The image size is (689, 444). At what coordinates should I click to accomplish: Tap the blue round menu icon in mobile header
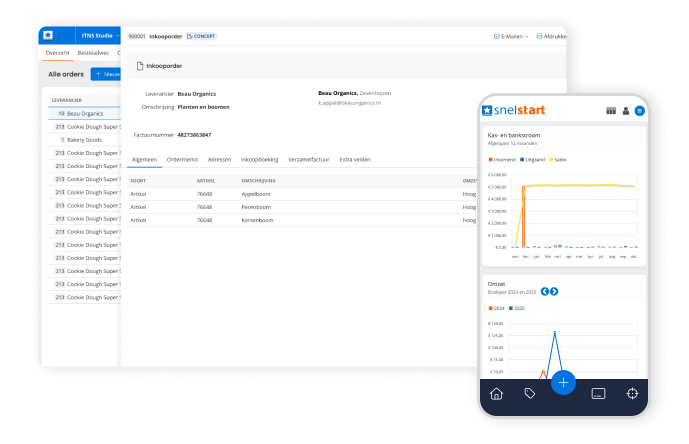point(640,110)
